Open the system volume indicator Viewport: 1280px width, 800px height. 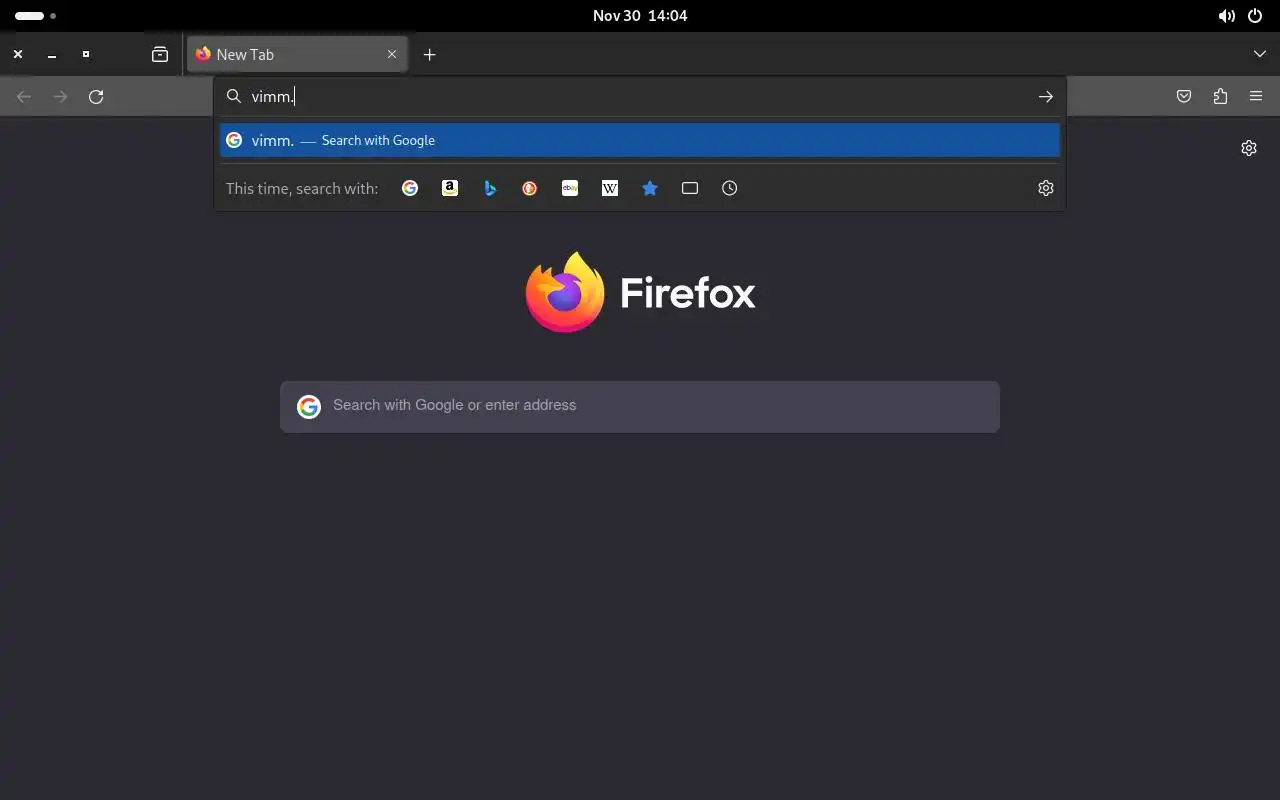click(x=1226, y=16)
